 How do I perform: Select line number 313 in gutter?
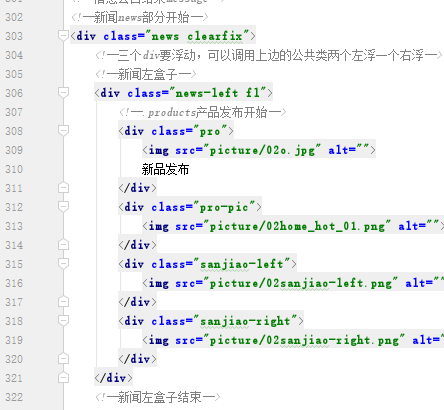click(14, 226)
